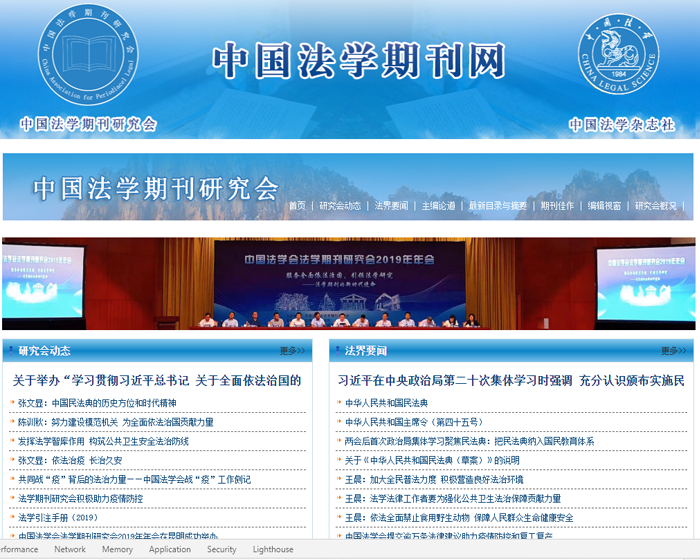This screenshot has width=700, height=560.
Task: Open the 主编论道 navigation item
Action: (x=438, y=205)
